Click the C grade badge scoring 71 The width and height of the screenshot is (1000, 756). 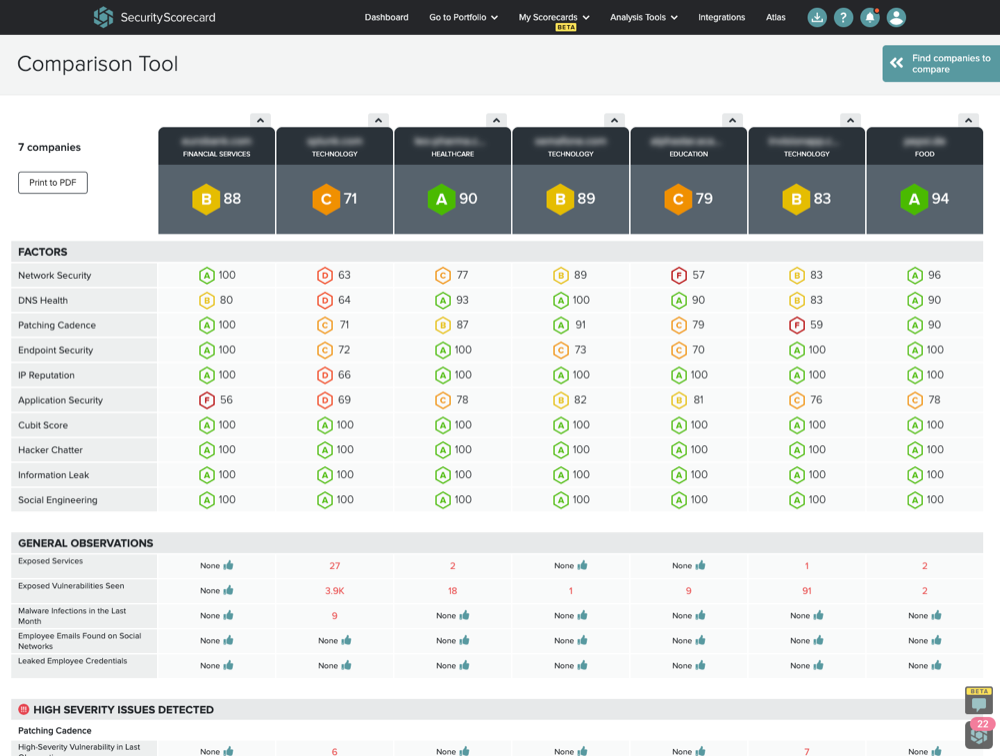pyautogui.click(x=325, y=199)
